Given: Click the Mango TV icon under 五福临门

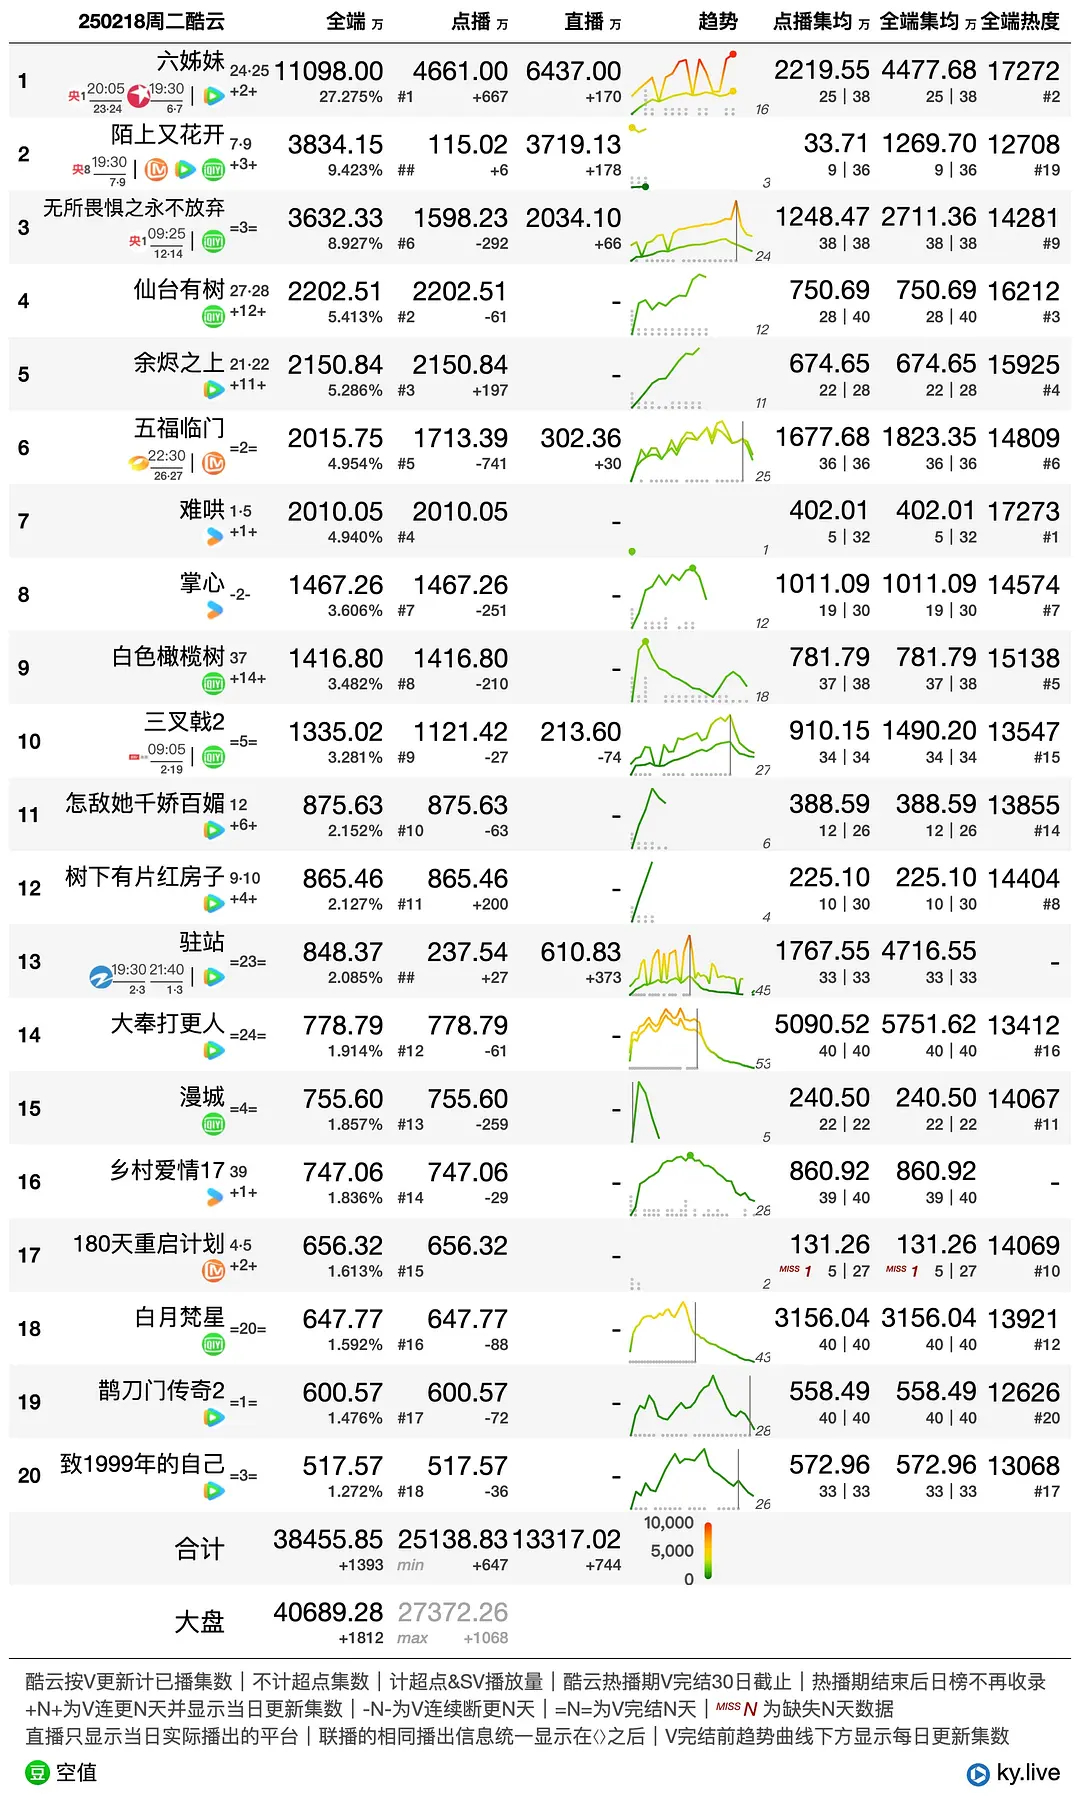Looking at the screenshot, I should pyautogui.click(x=213, y=463).
